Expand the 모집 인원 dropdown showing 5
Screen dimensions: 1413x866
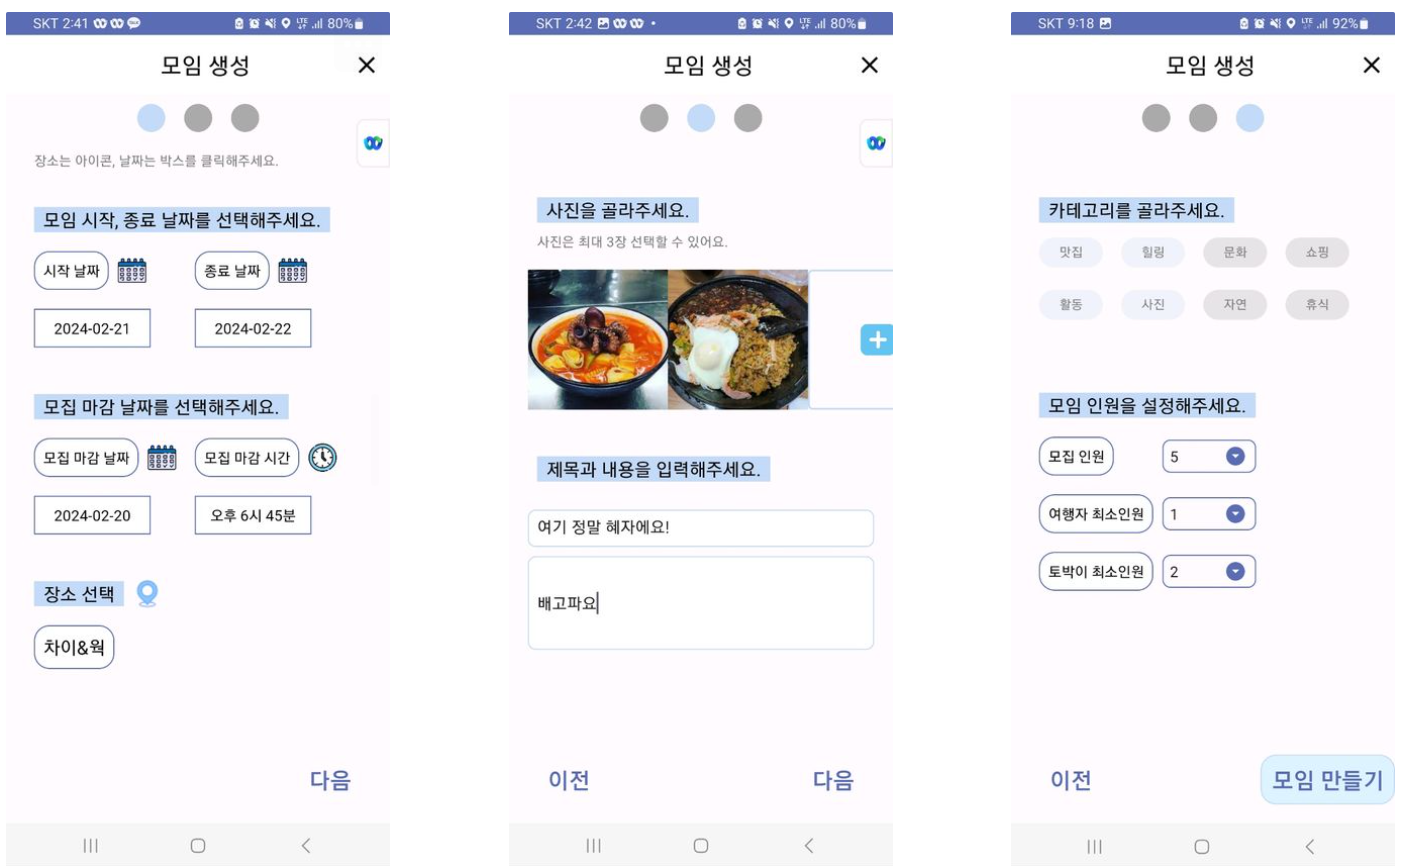click(x=1209, y=456)
